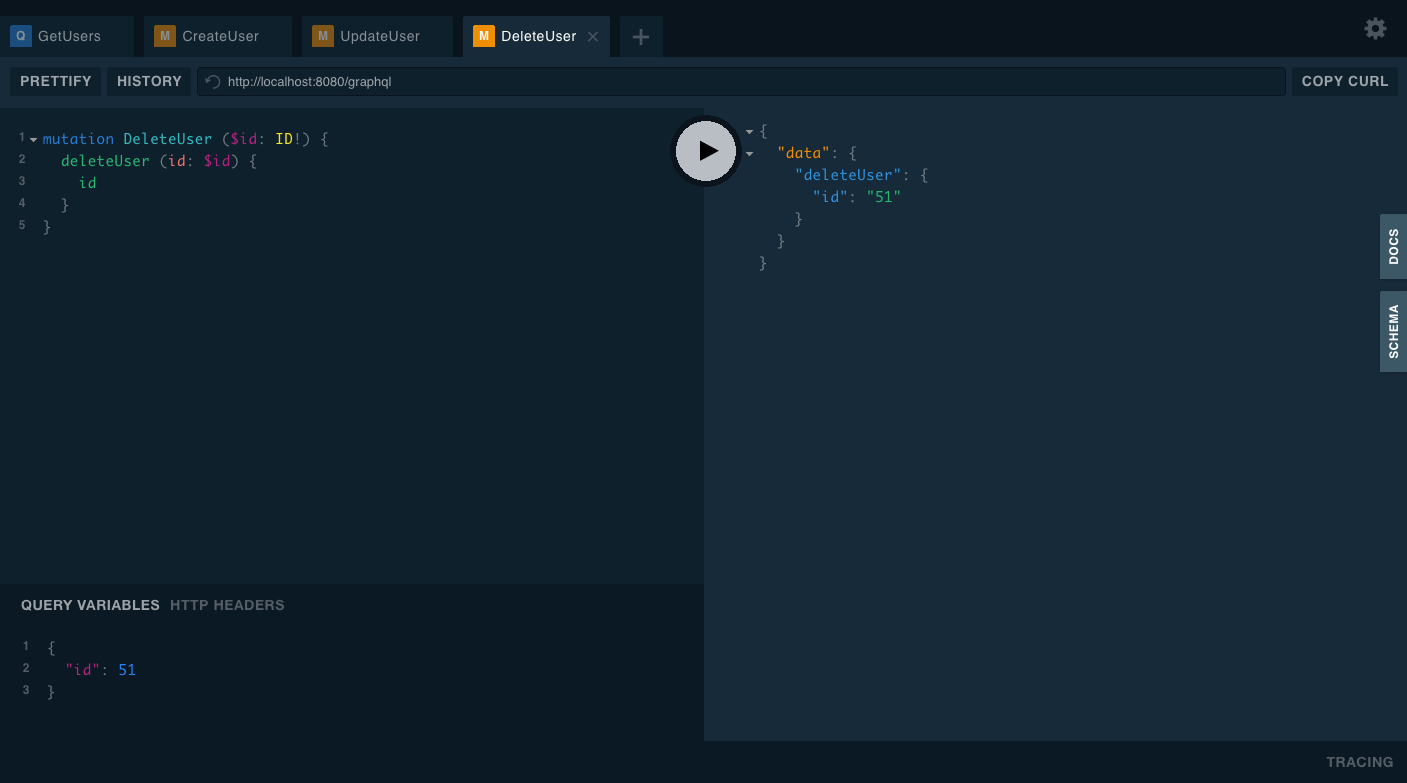Screen dimensions: 1407x783
Task: Open the DOCS sidebar panel
Action: [x=1393, y=246]
